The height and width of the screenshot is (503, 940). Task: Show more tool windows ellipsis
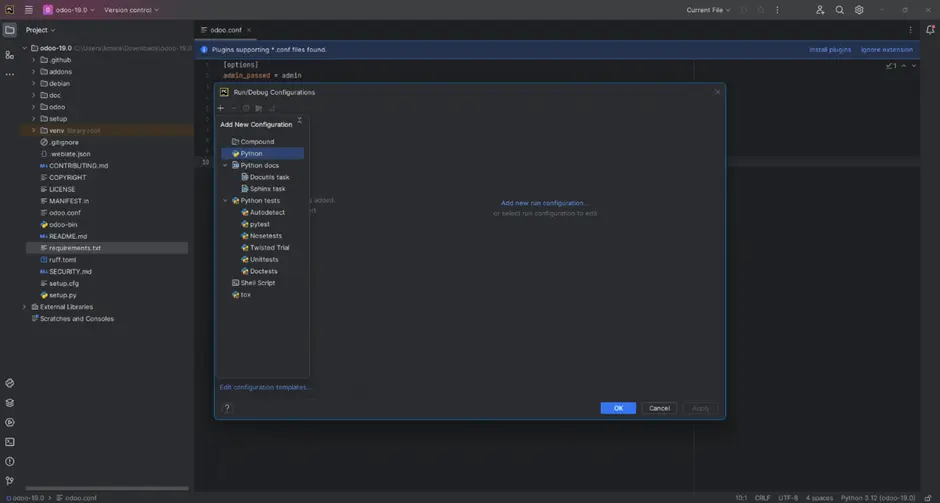point(10,74)
